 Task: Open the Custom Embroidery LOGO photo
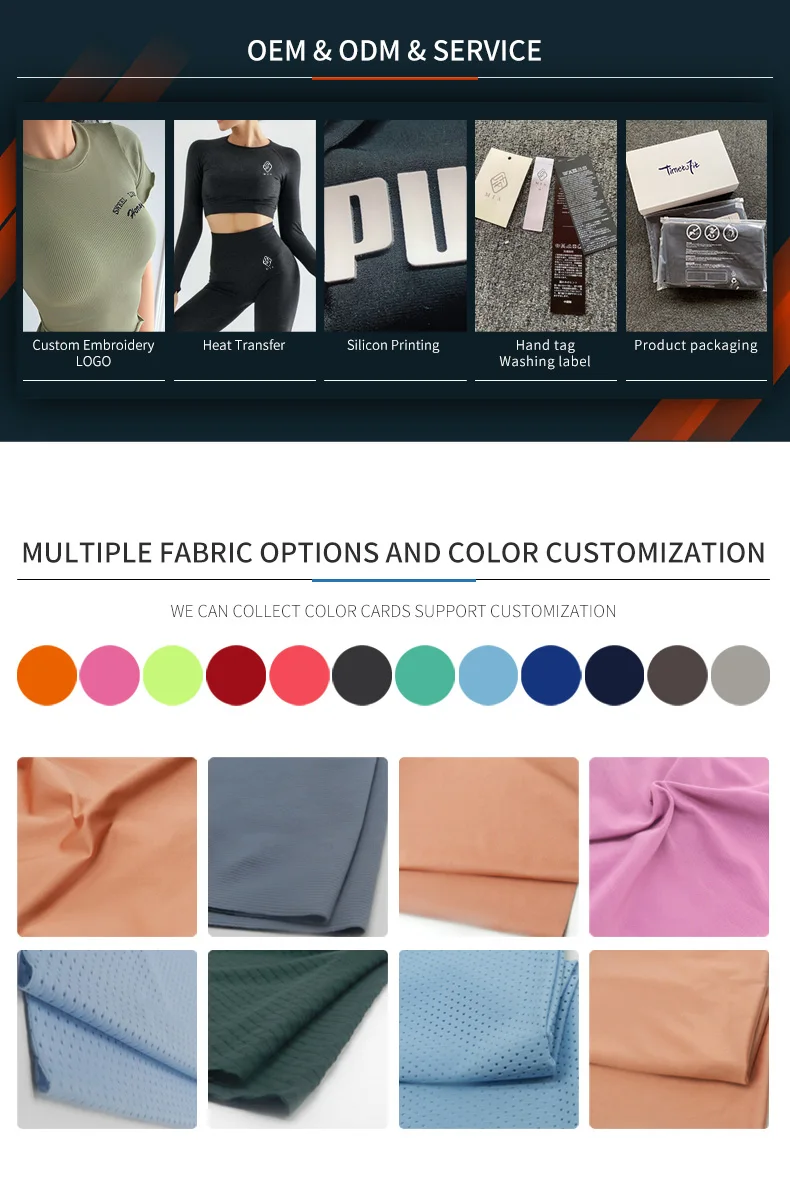[94, 226]
